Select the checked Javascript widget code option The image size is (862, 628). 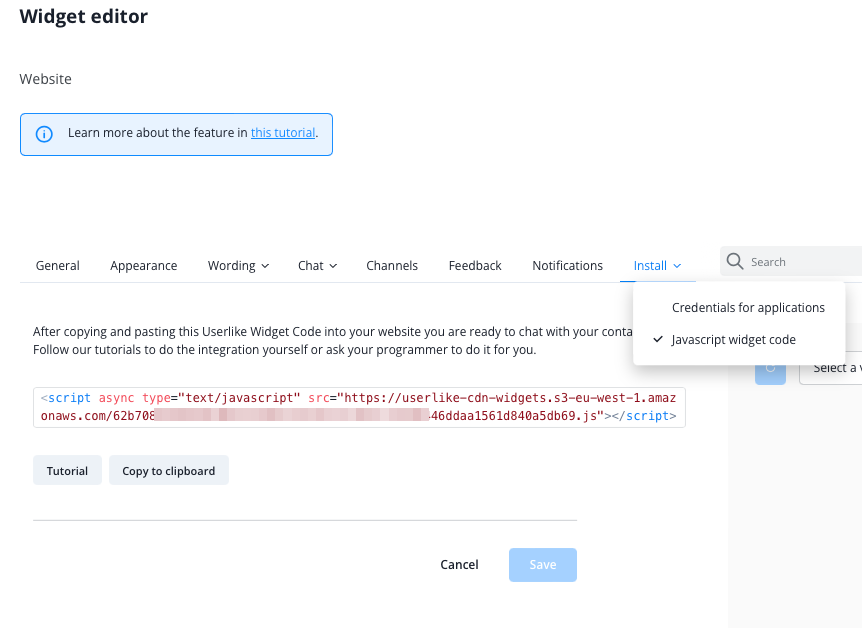point(733,340)
